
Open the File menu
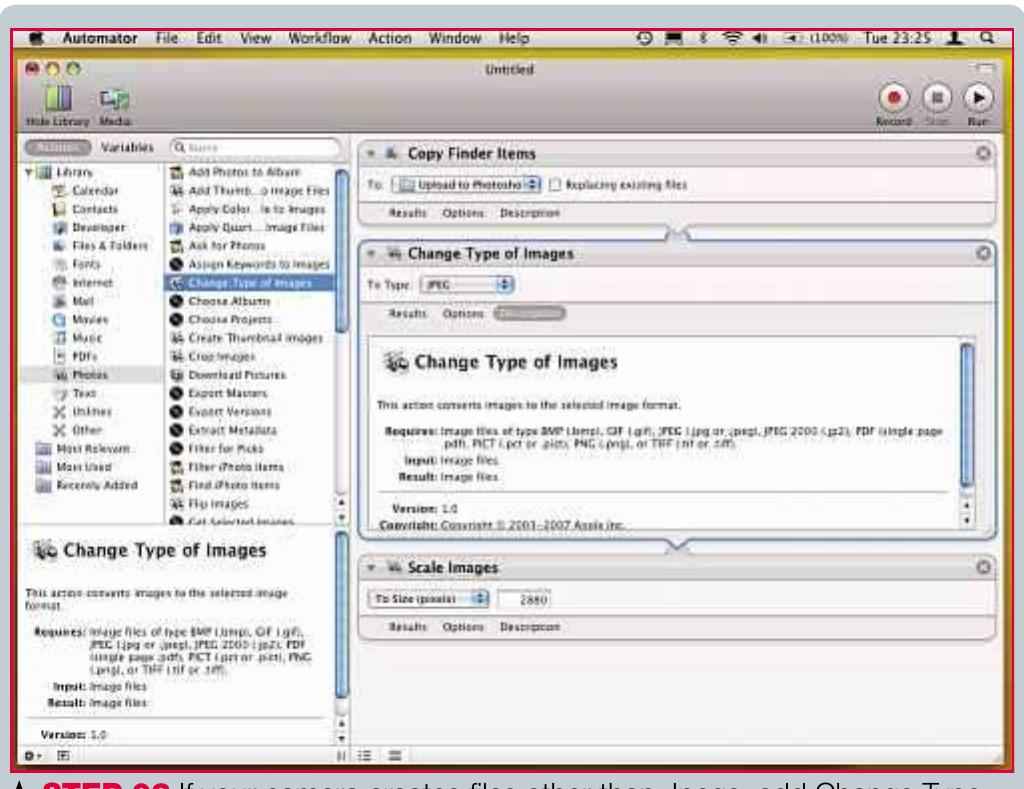tap(167, 38)
